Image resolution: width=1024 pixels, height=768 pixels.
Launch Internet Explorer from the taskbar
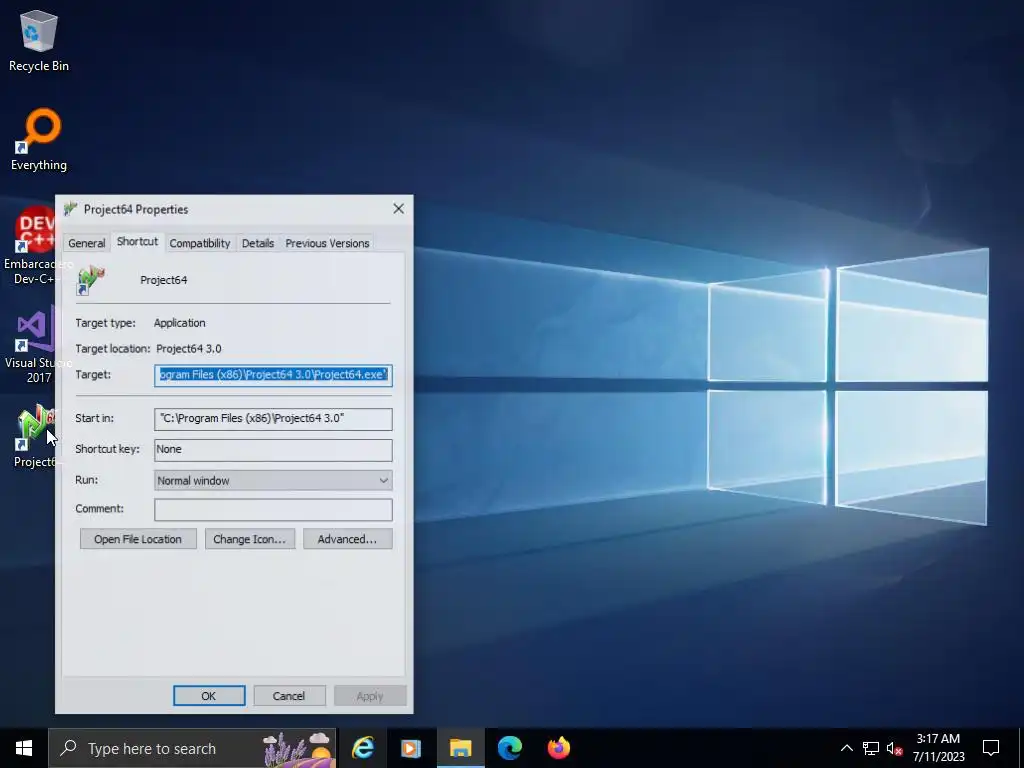point(362,748)
